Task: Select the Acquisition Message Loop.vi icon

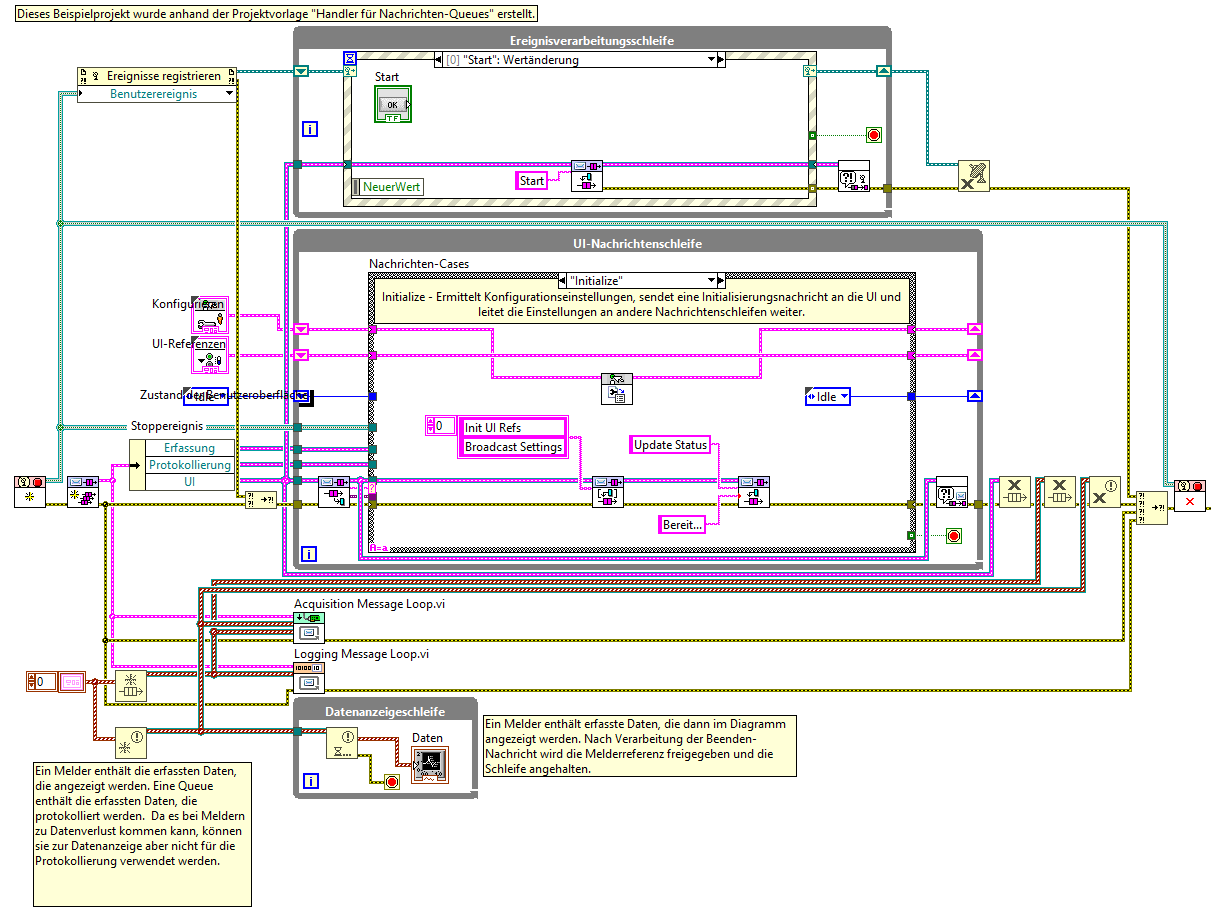Action: click(x=309, y=627)
